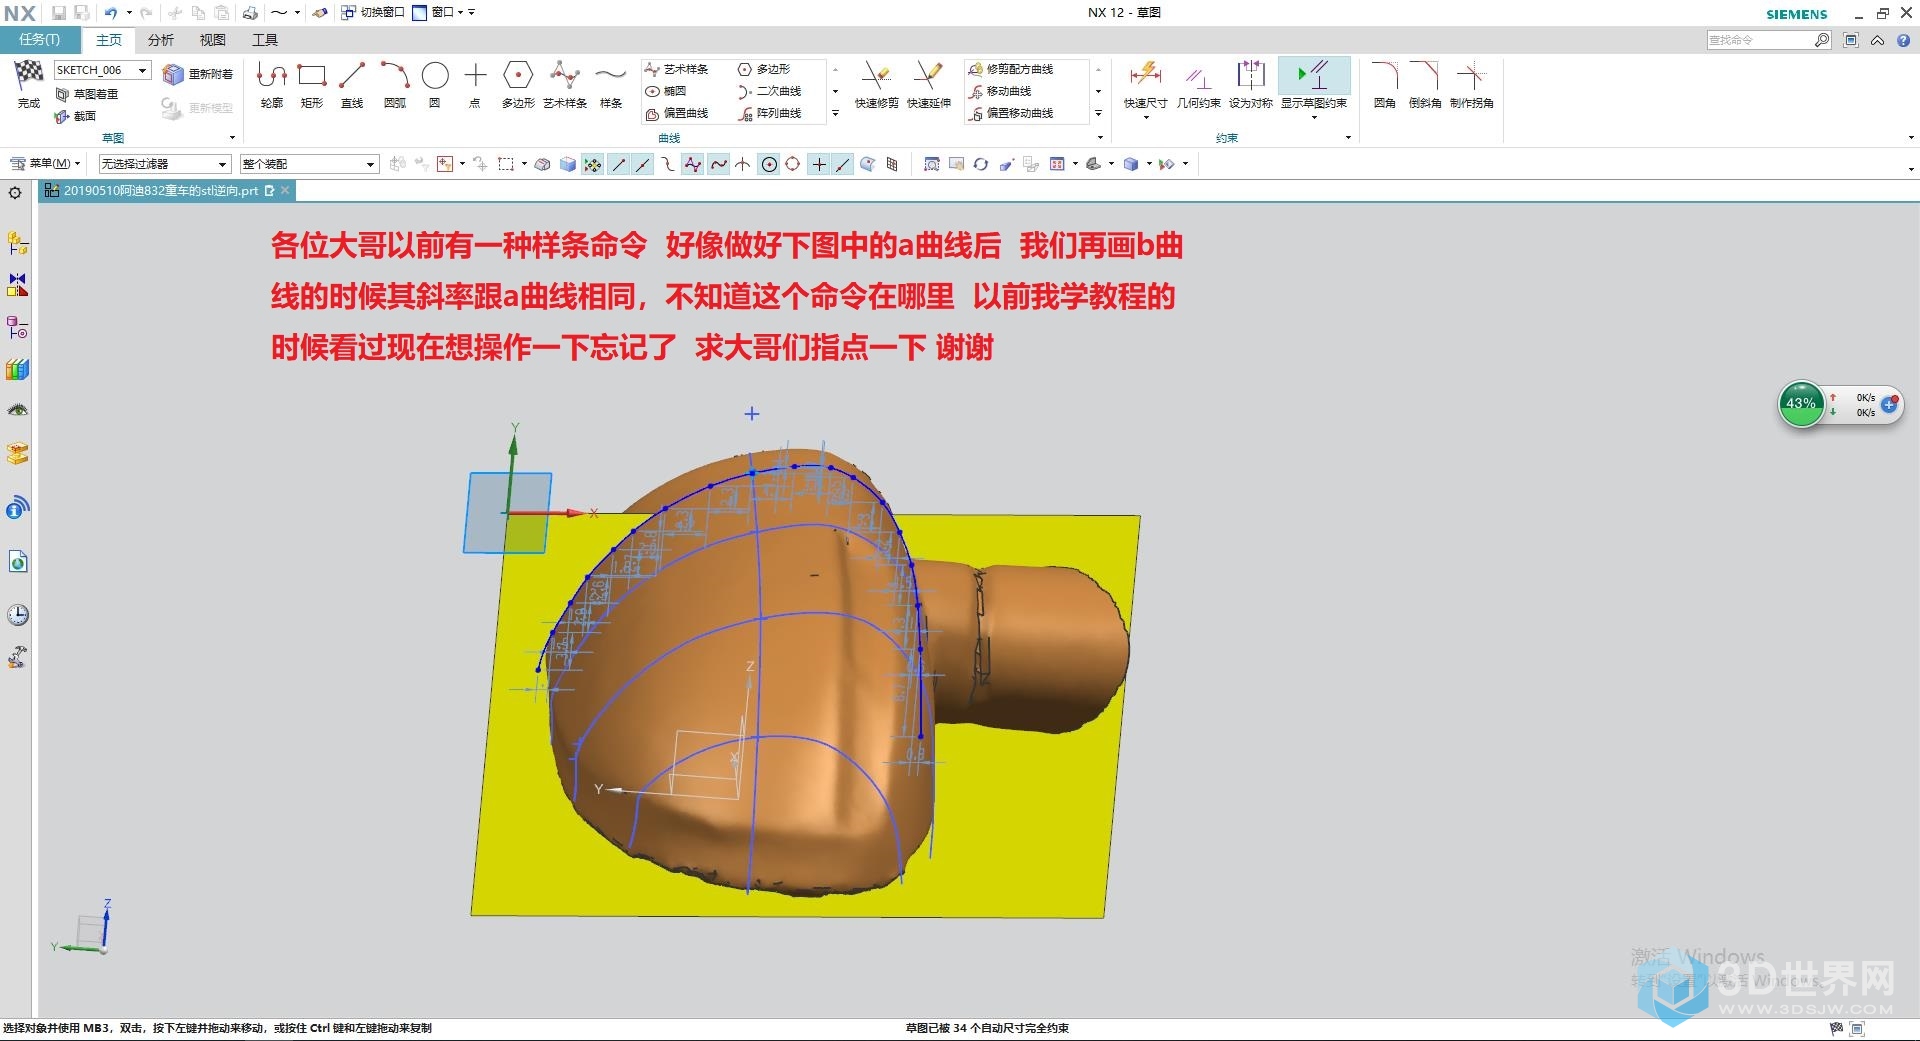Switch to the 分析 ribbon tab
The image size is (1920, 1041).
tap(160, 40)
